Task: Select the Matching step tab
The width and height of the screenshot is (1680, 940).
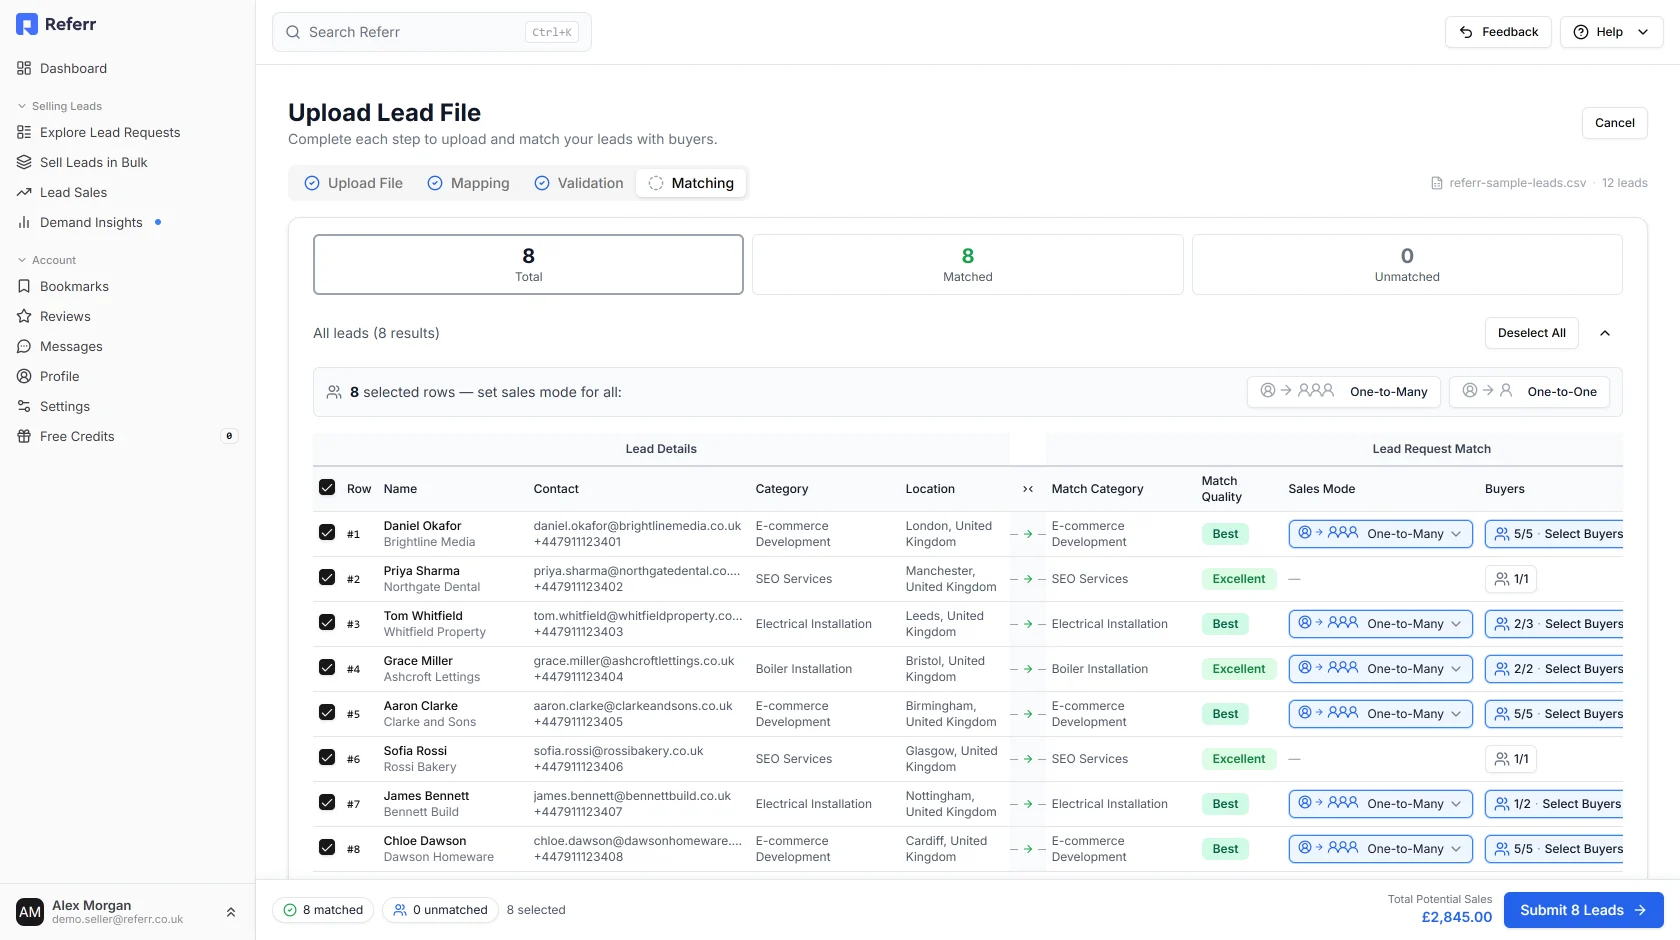Action: point(691,183)
